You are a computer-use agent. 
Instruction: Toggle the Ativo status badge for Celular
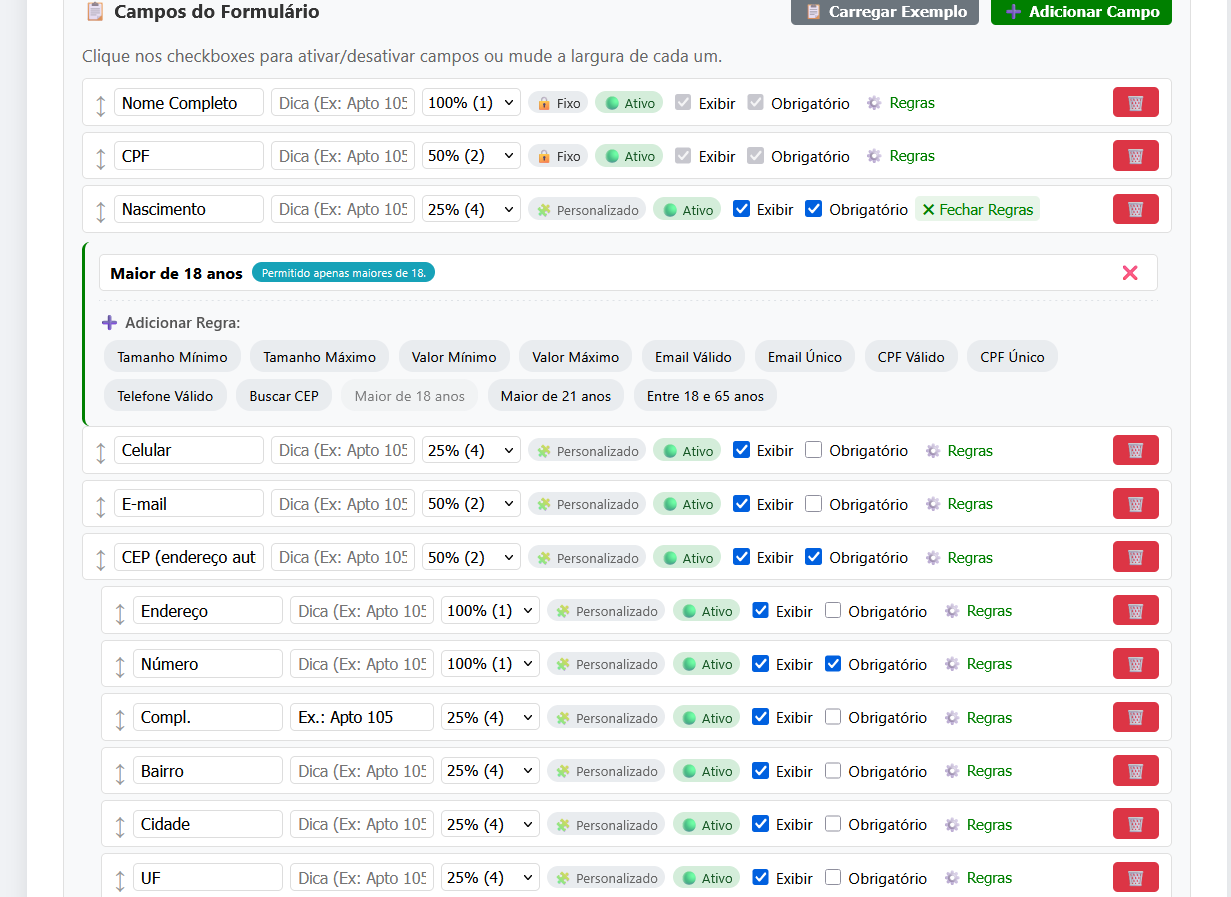coord(687,451)
